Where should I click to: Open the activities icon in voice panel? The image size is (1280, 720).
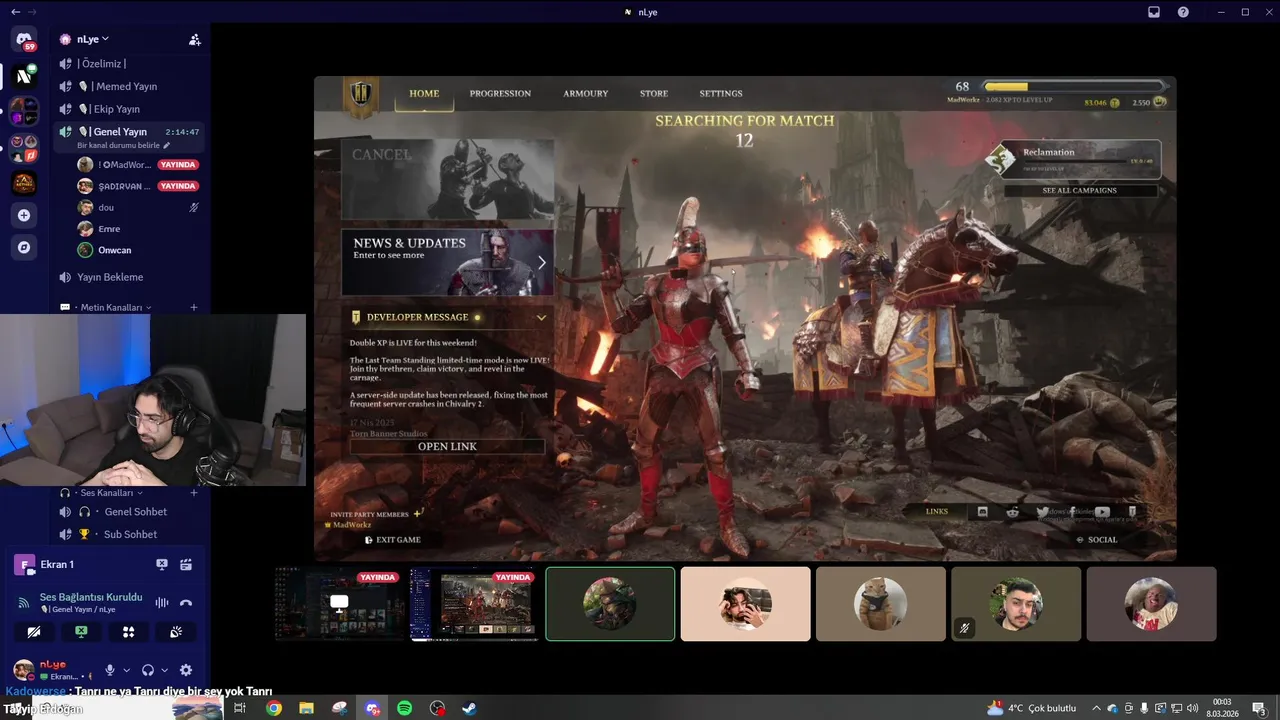(128, 632)
